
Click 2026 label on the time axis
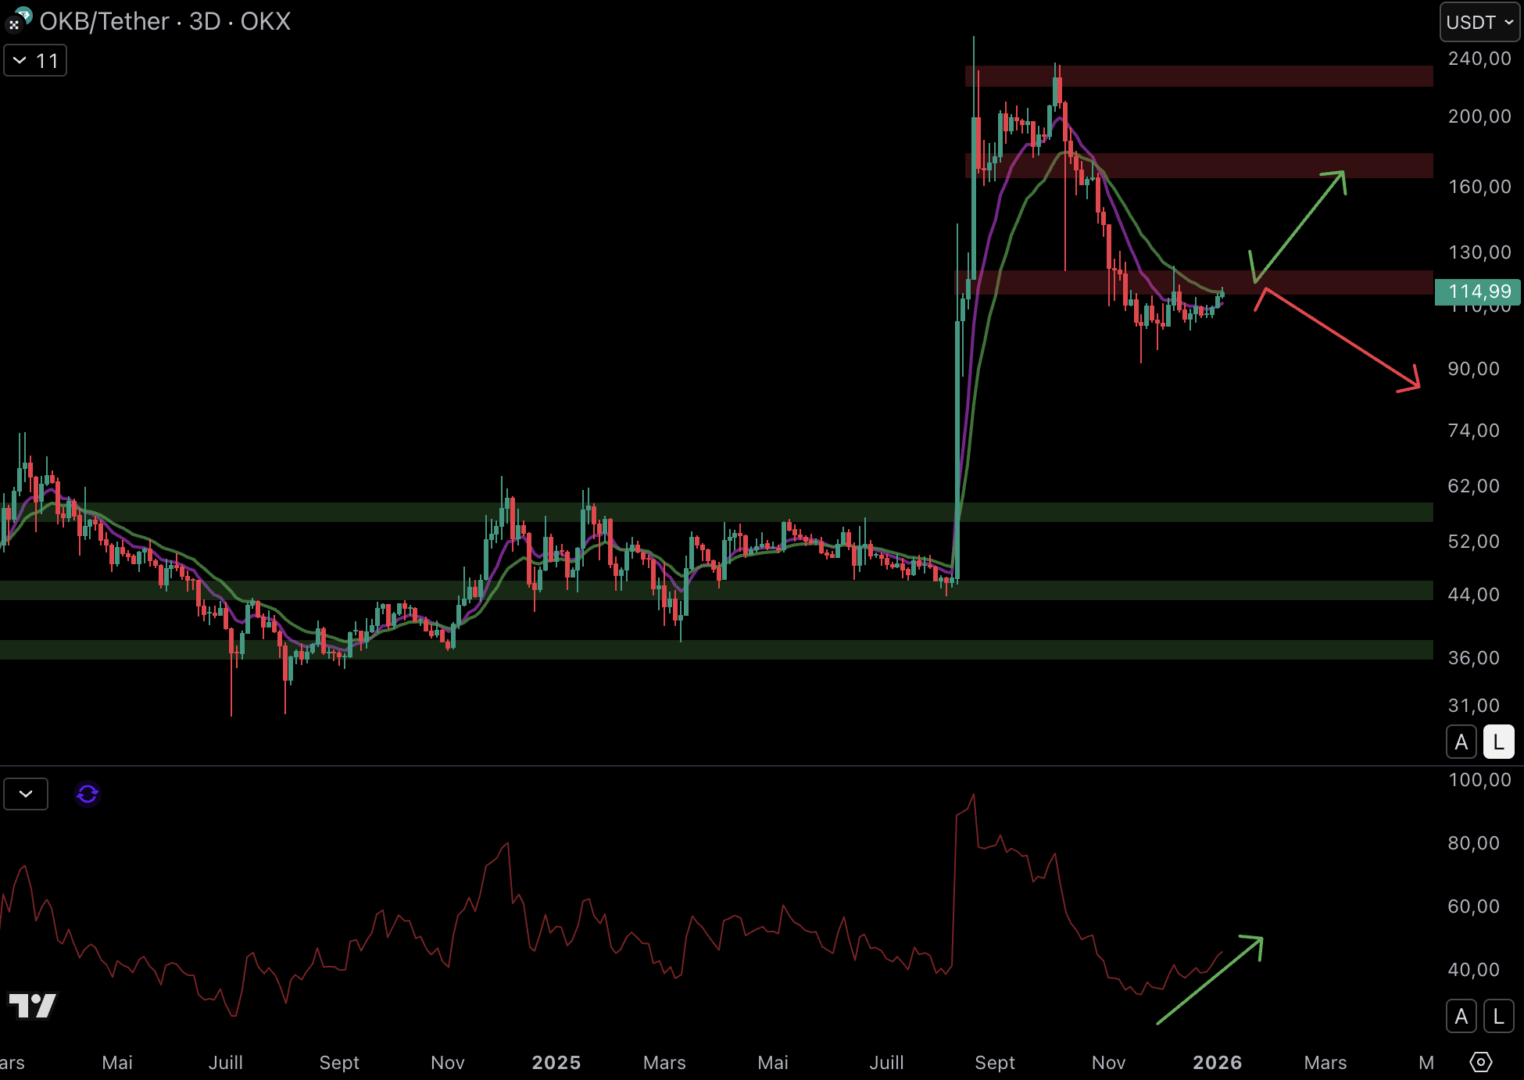1217,1062
